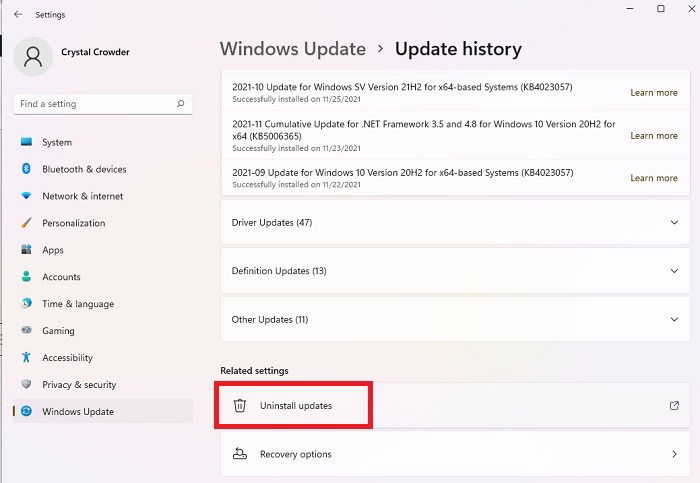The image size is (700, 483).
Task: Click Learn more for KB5006365 update
Action: click(x=654, y=135)
